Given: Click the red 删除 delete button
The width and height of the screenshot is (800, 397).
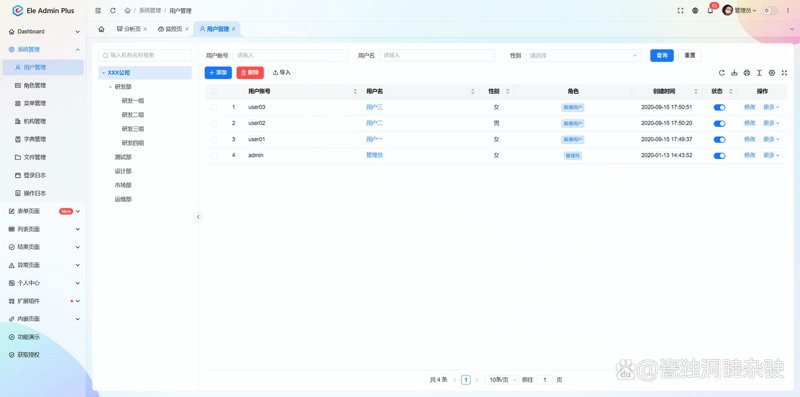Looking at the screenshot, I should coord(250,73).
